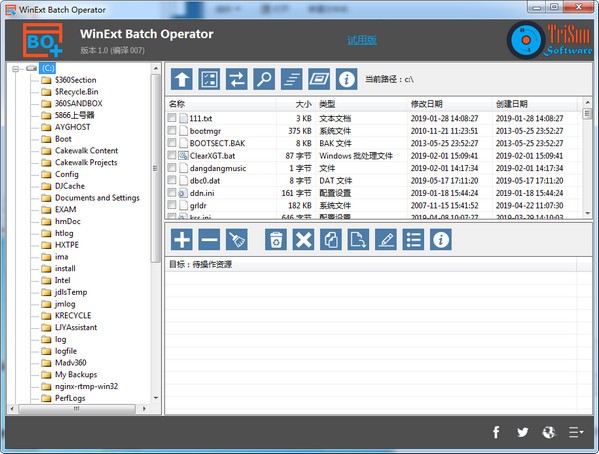Image resolution: width=599 pixels, height=454 pixels.
Task: Open the info icon beside current path
Action: click(x=346, y=79)
